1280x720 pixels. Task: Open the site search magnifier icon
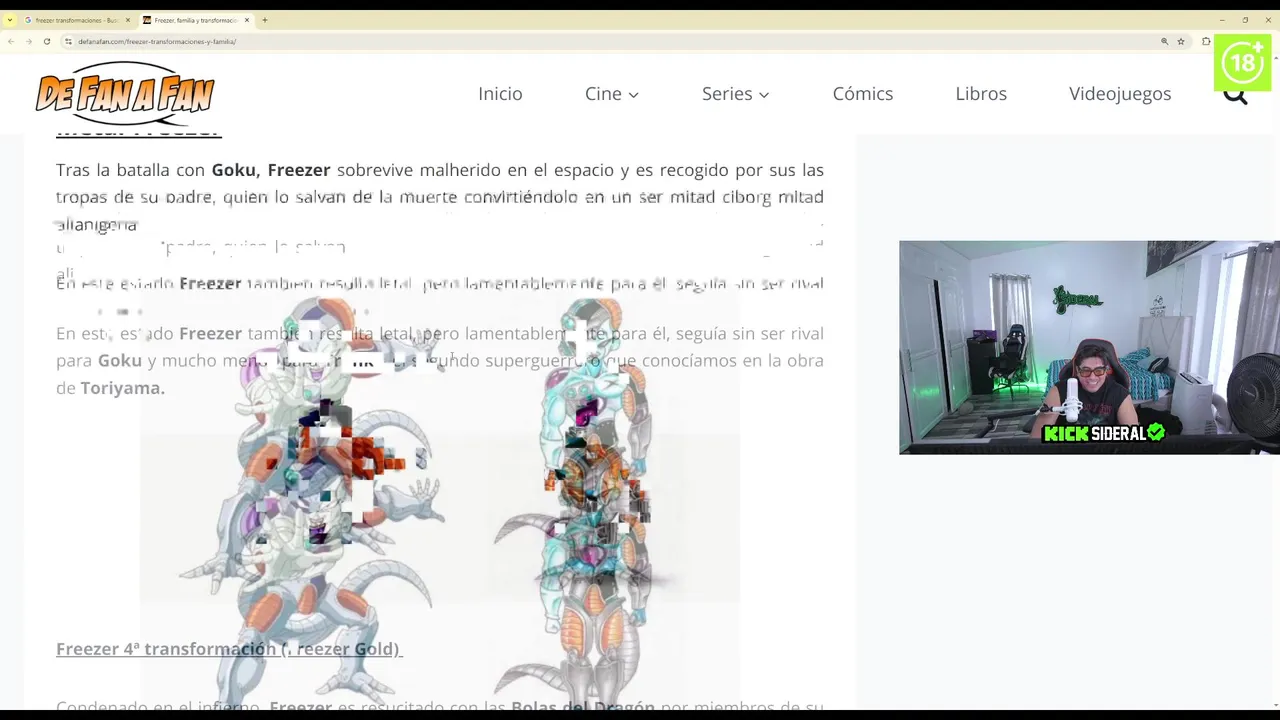tap(1236, 94)
